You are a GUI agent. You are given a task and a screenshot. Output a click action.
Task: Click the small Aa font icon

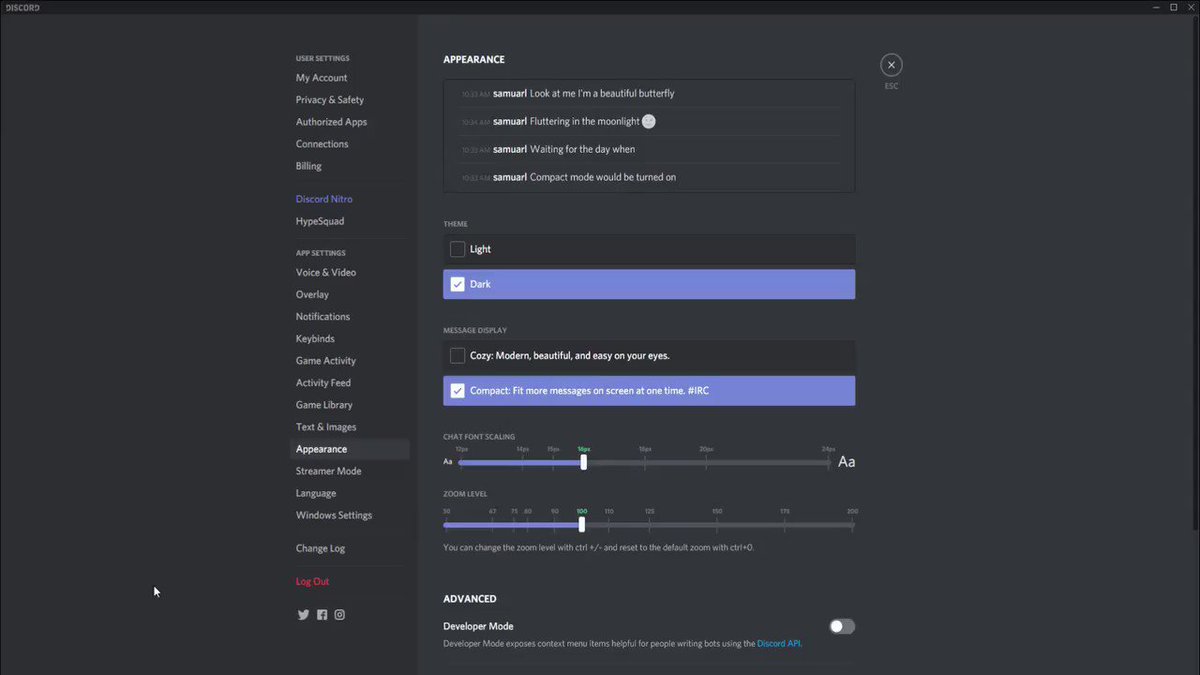coord(448,462)
